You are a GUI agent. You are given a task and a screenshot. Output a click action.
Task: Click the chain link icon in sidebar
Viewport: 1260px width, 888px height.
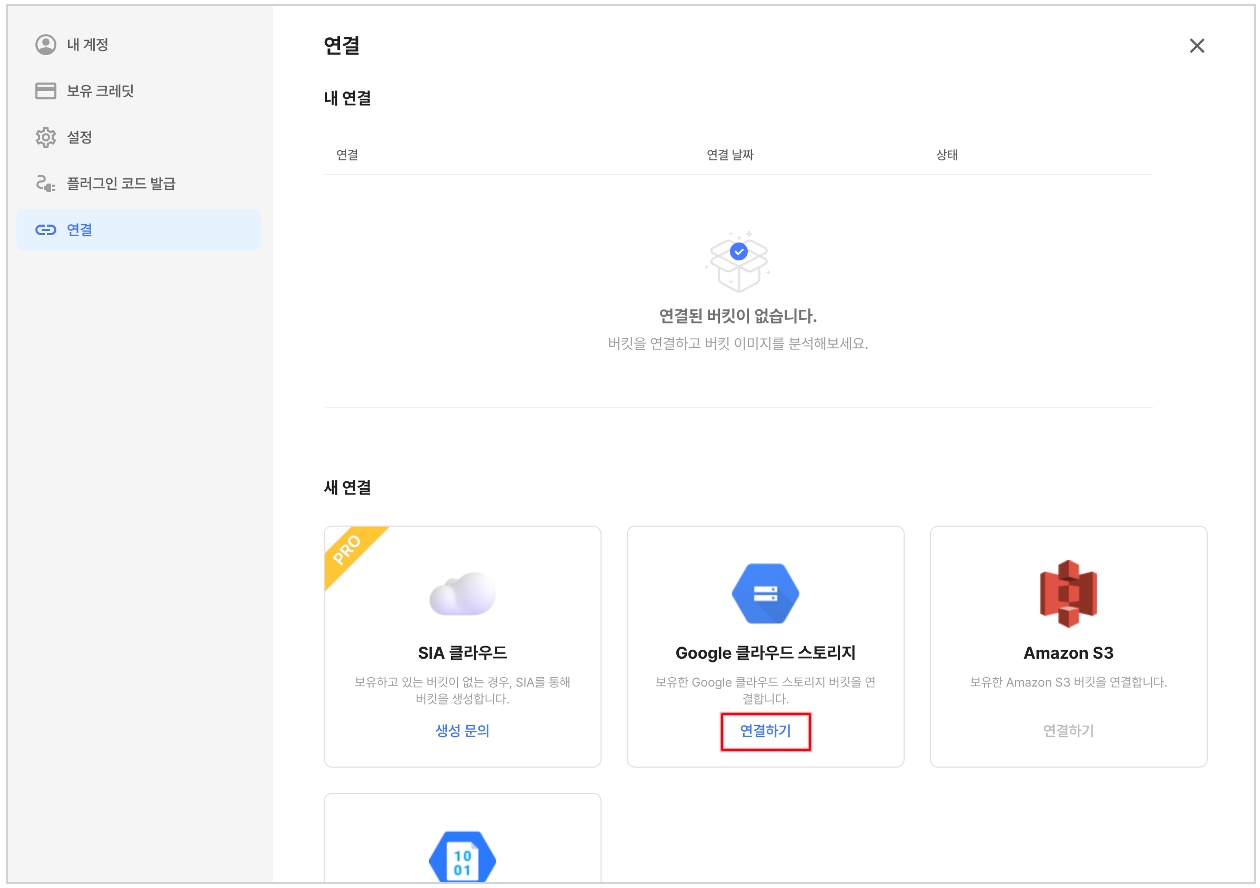45,230
